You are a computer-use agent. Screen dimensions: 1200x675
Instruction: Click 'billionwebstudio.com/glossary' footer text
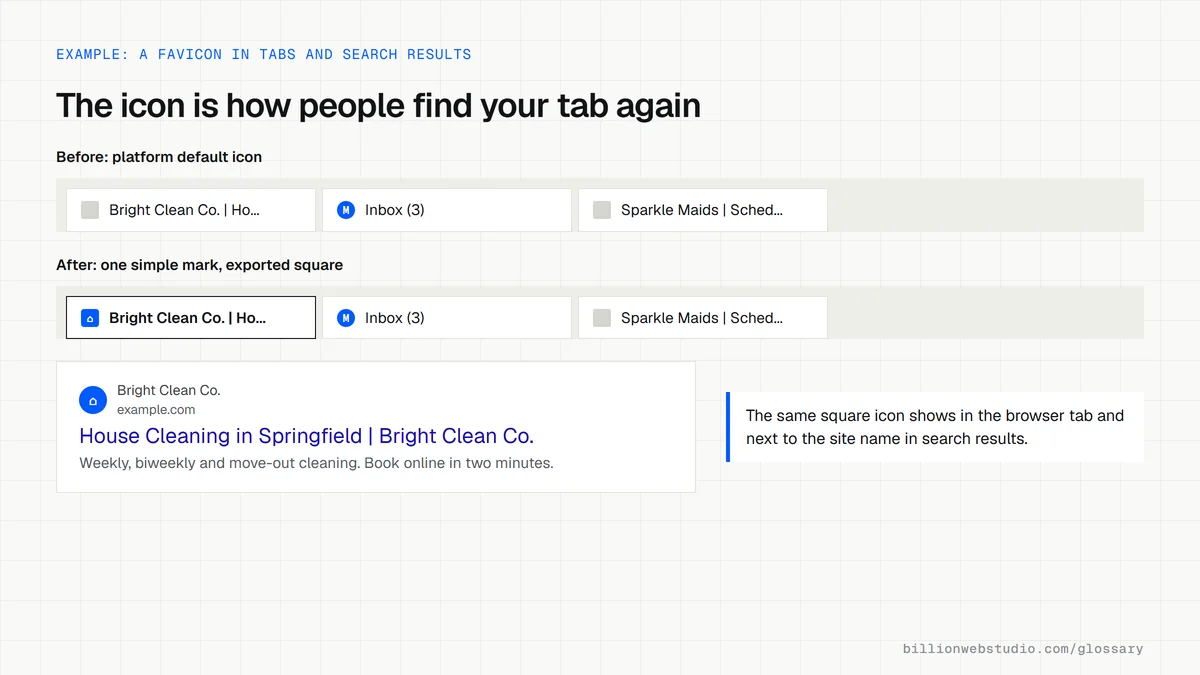click(1023, 649)
